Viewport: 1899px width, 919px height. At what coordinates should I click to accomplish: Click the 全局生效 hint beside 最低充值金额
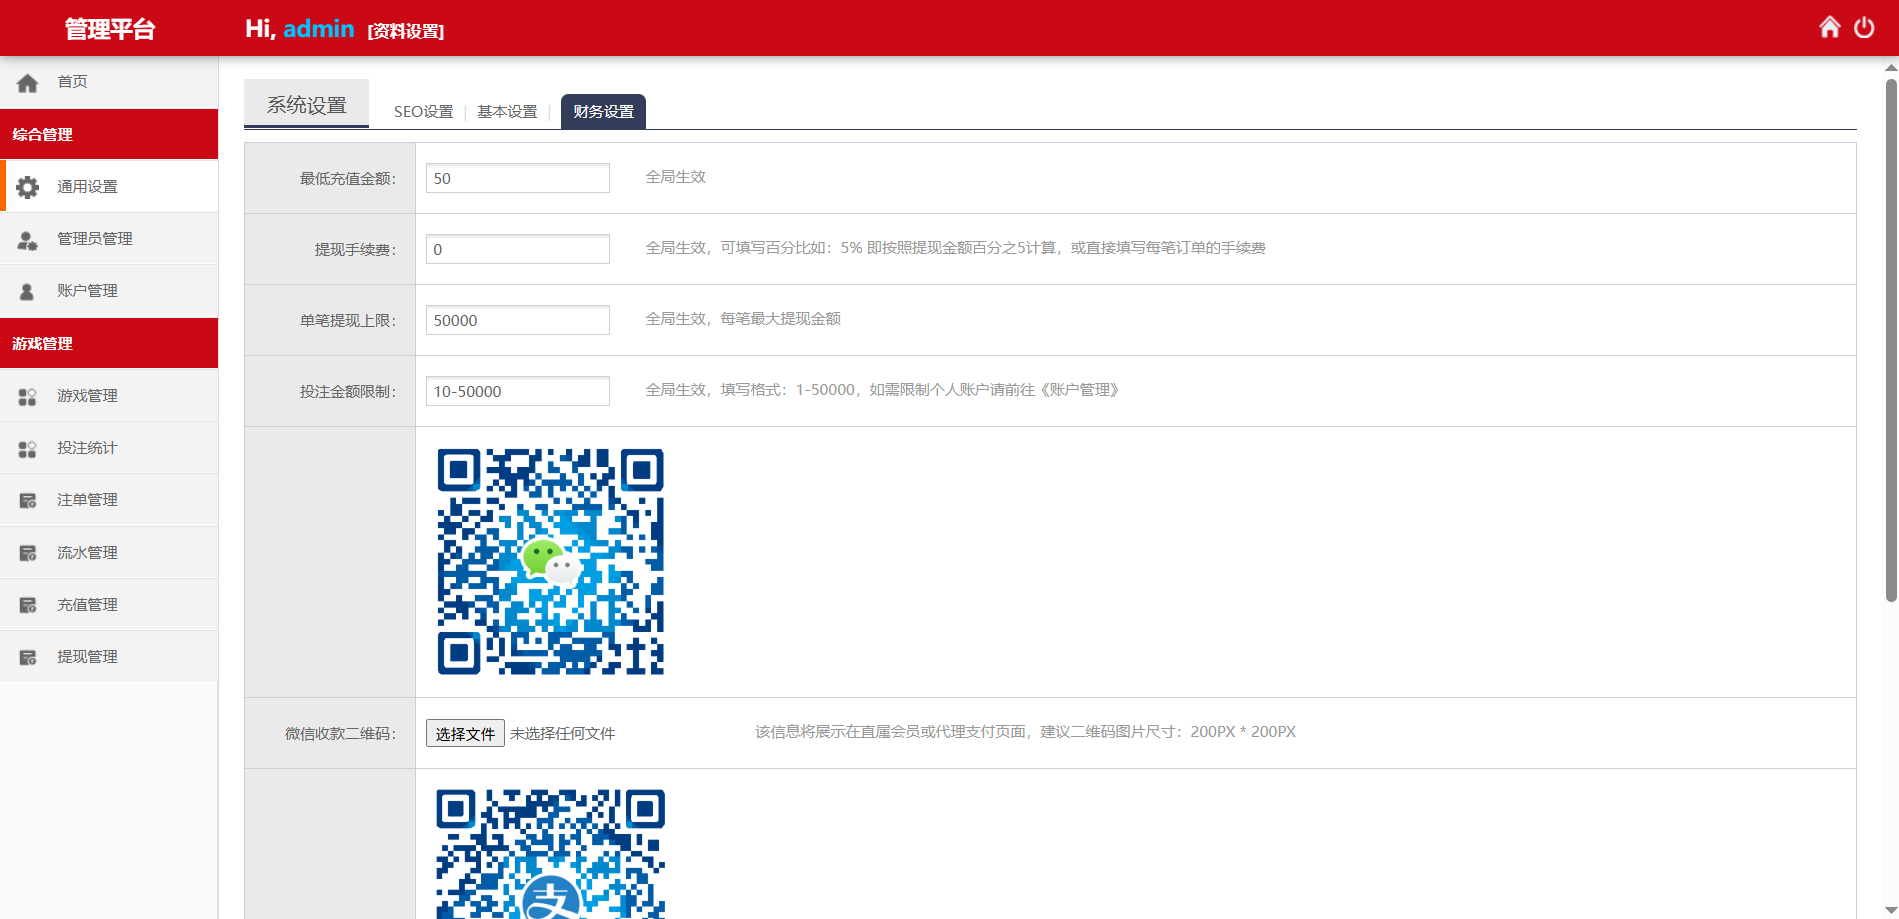(x=675, y=176)
